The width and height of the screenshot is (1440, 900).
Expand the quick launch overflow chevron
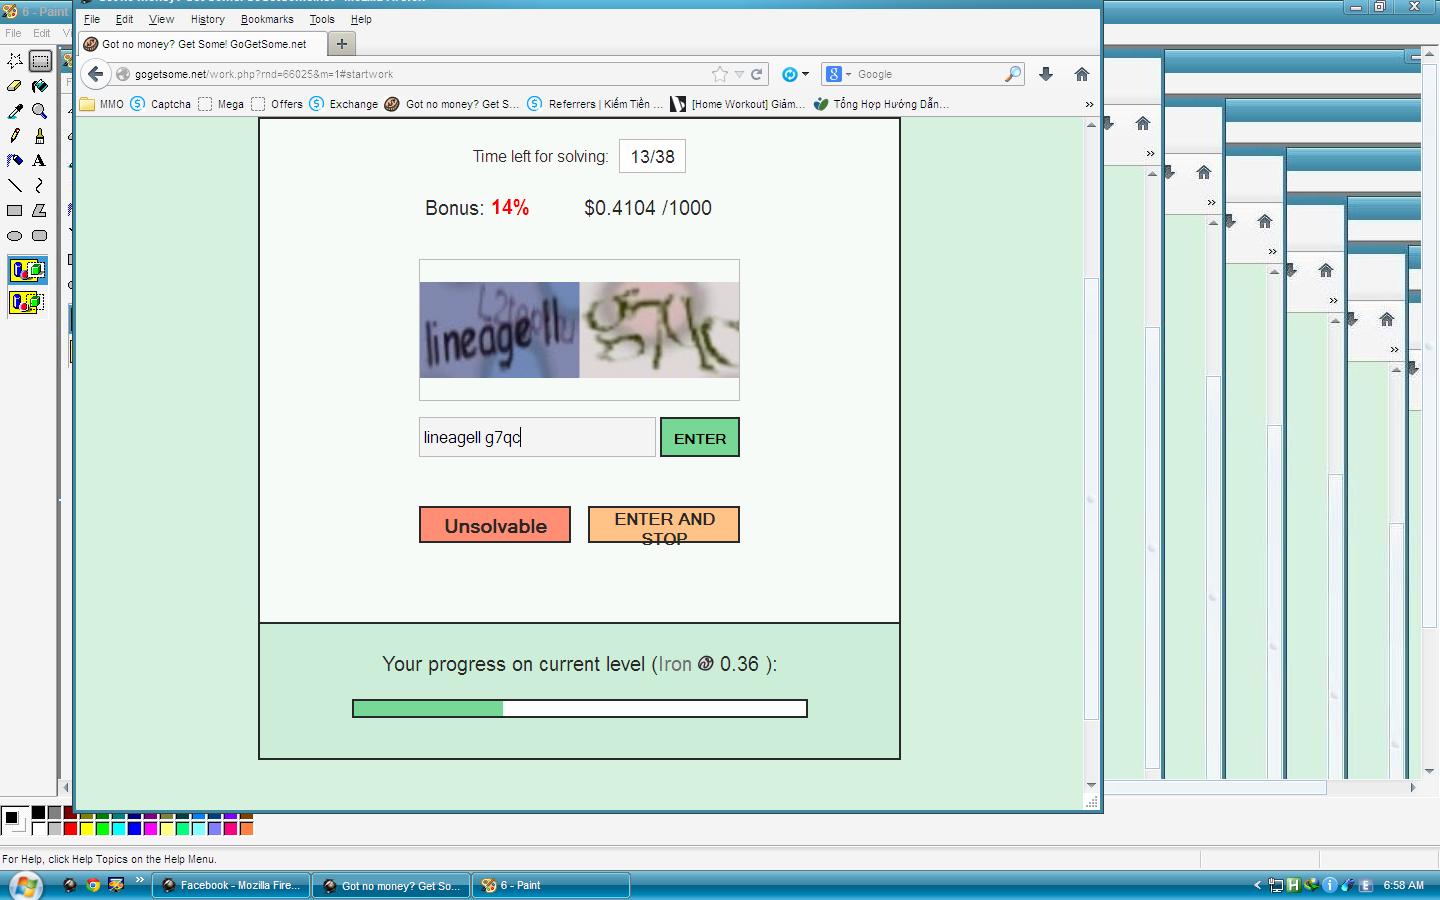pos(140,880)
